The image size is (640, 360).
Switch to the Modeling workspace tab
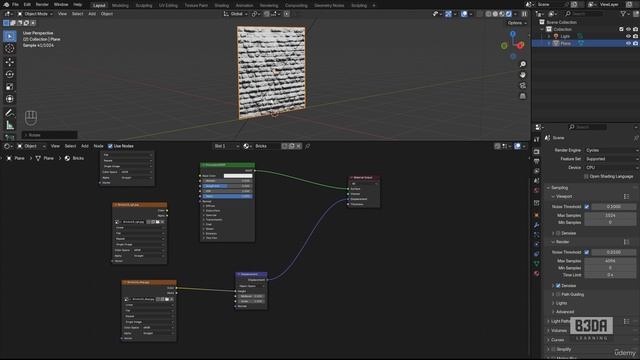pos(120,6)
